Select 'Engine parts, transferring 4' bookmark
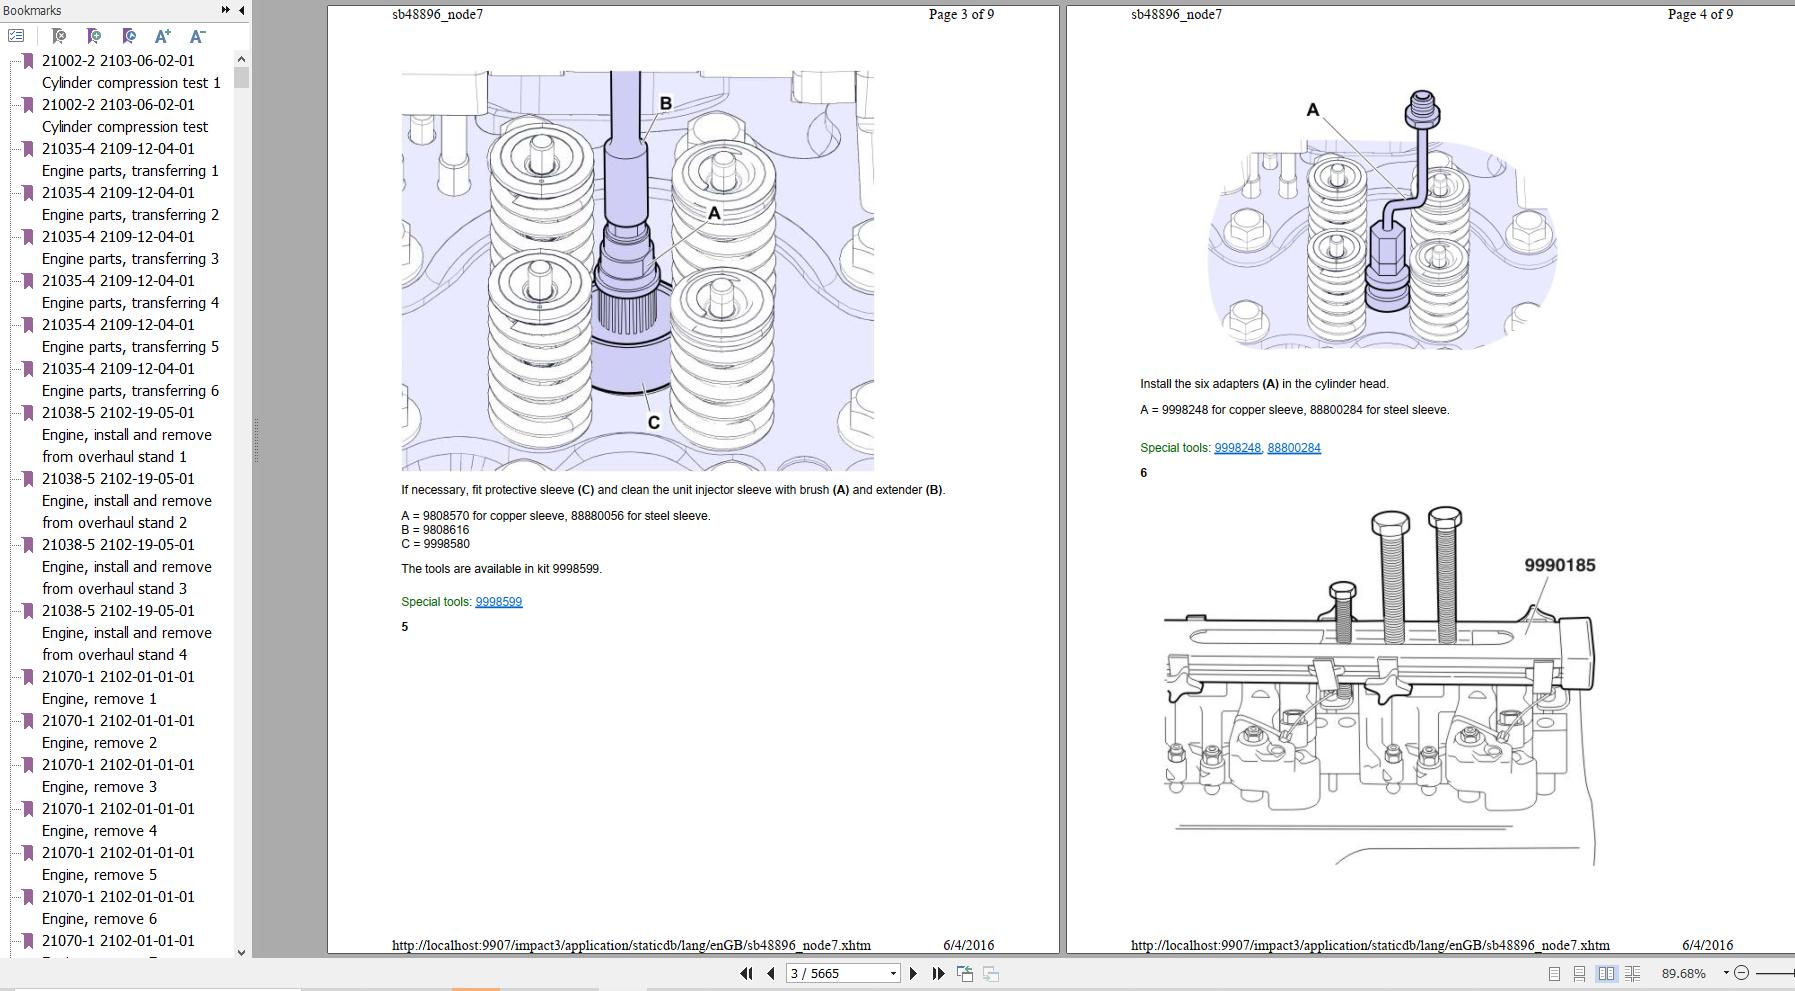This screenshot has width=1795, height=991. 130,303
